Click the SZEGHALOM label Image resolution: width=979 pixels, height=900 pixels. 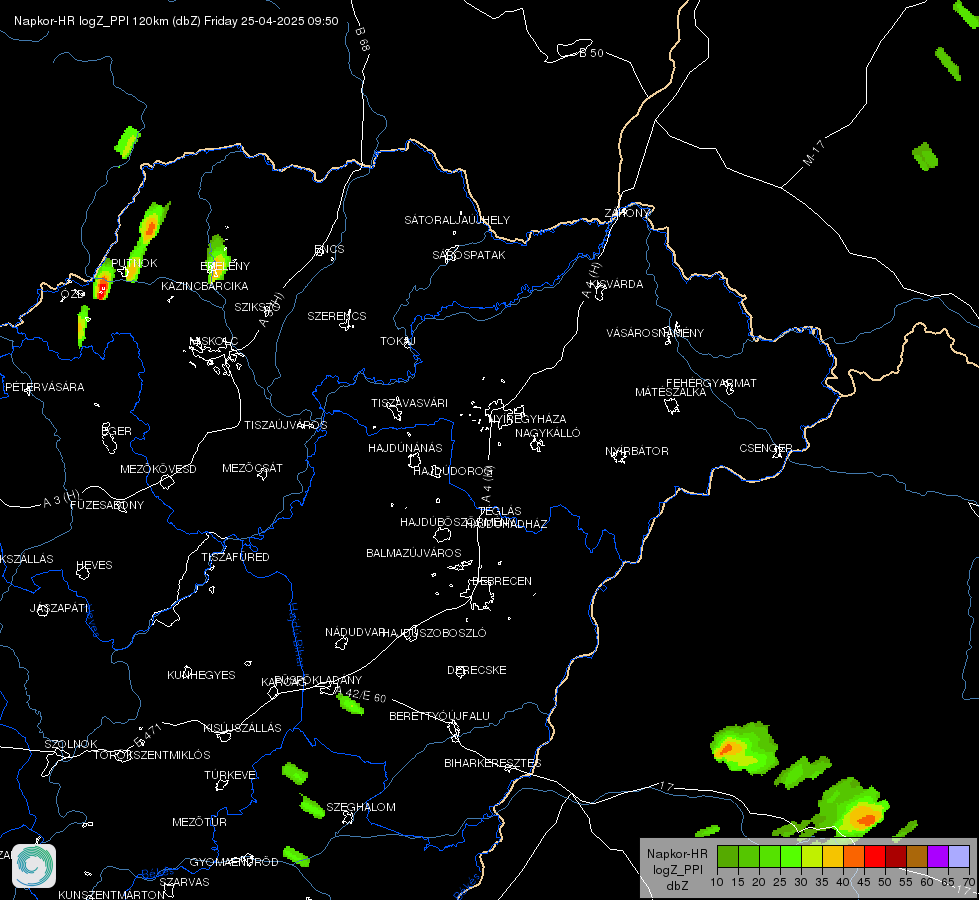pyautogui.click(x=361, y=807)
